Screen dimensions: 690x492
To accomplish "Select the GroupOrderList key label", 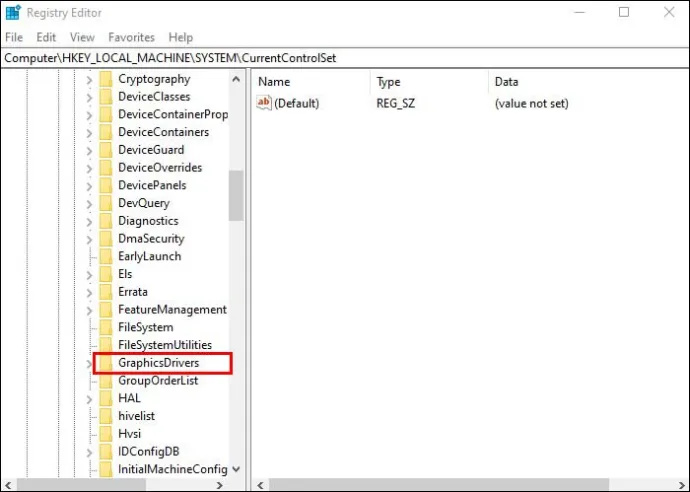I will [158, 381].
